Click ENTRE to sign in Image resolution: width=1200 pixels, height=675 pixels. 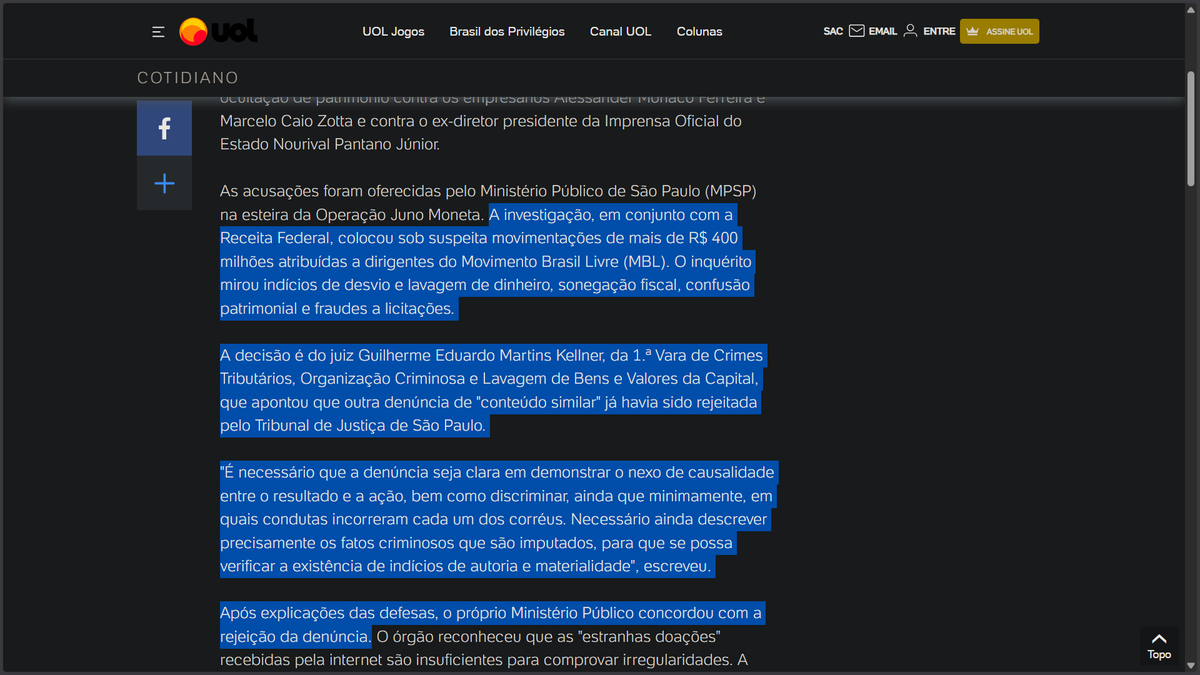[938, 30]
